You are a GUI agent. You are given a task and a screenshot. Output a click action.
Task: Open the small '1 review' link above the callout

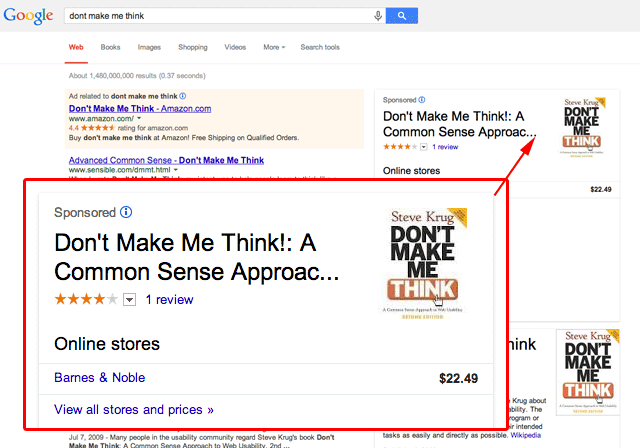click(x=445, y=147)
